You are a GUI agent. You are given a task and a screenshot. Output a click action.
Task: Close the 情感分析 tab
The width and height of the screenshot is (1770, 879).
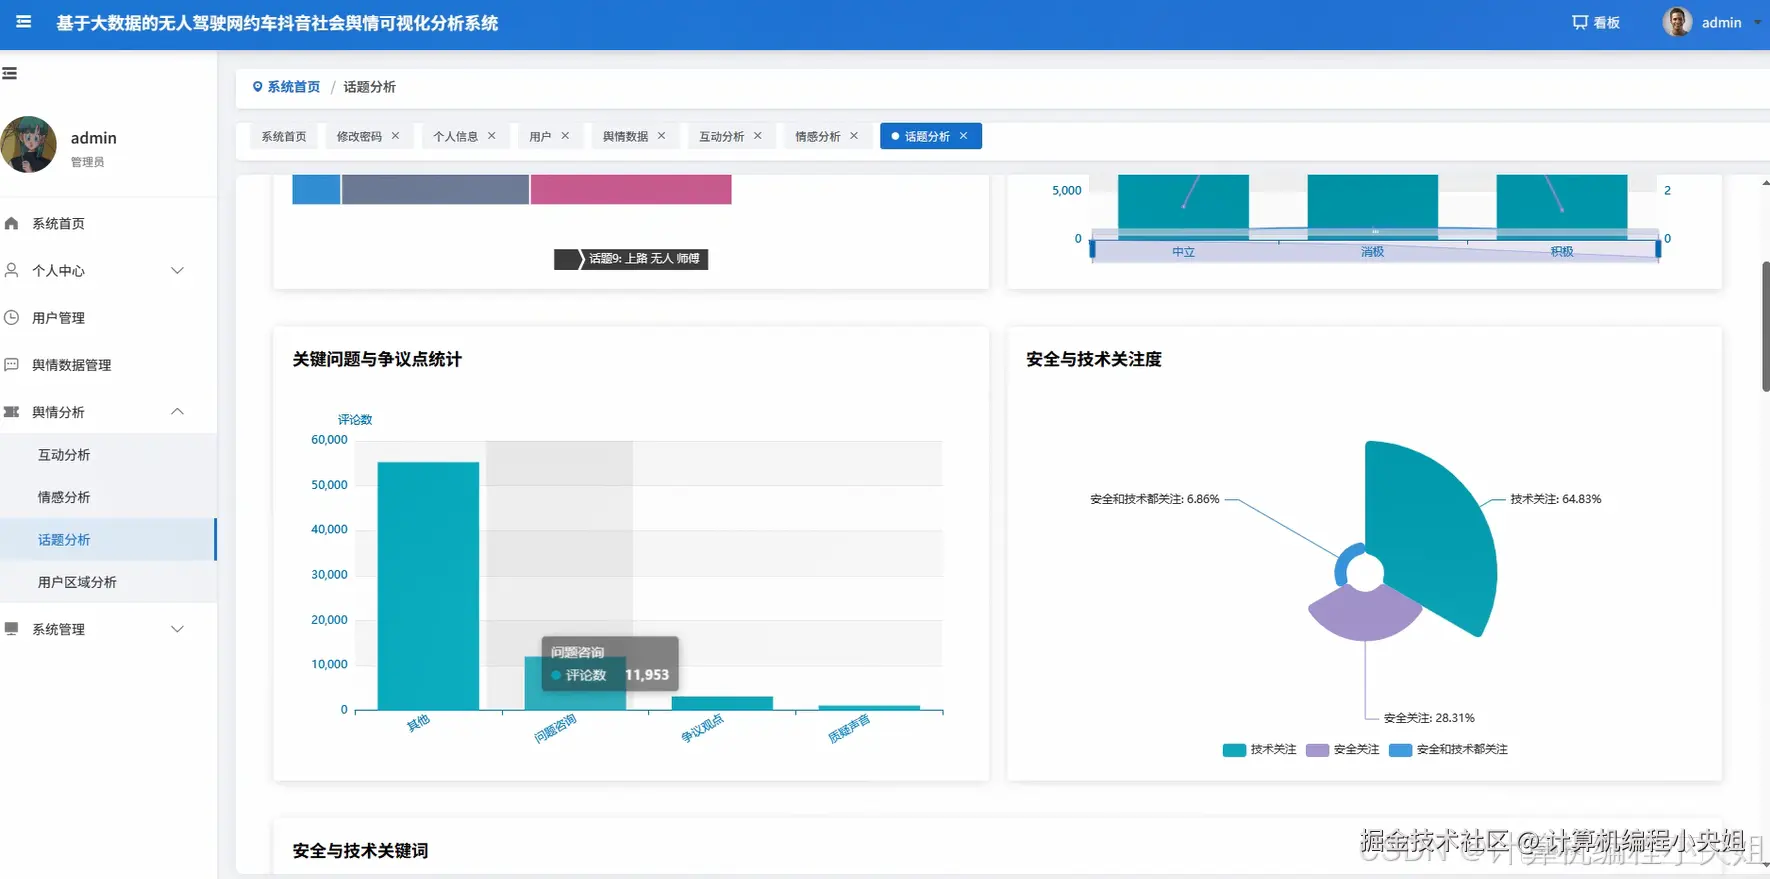coord(853,136)
